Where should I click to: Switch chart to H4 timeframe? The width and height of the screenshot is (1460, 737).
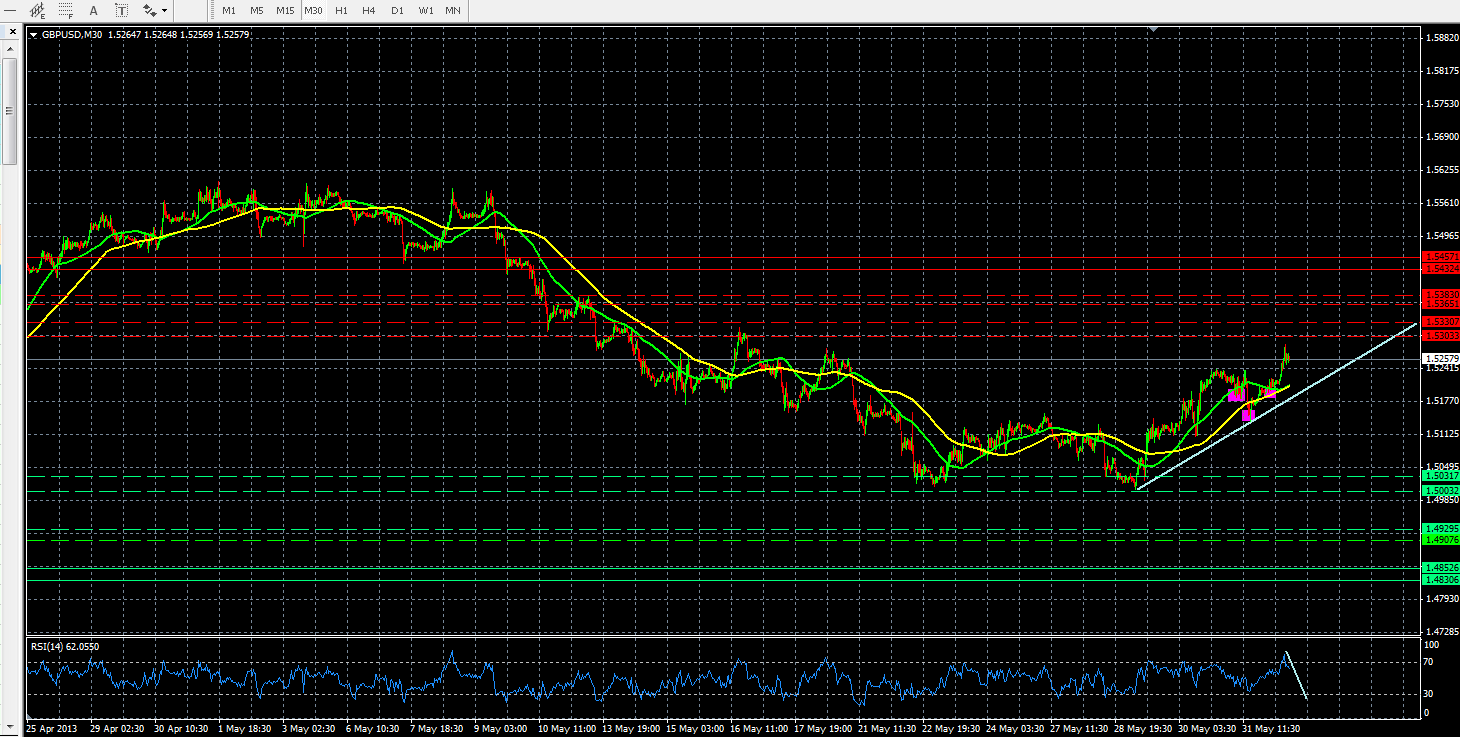[x=369, y=11]
